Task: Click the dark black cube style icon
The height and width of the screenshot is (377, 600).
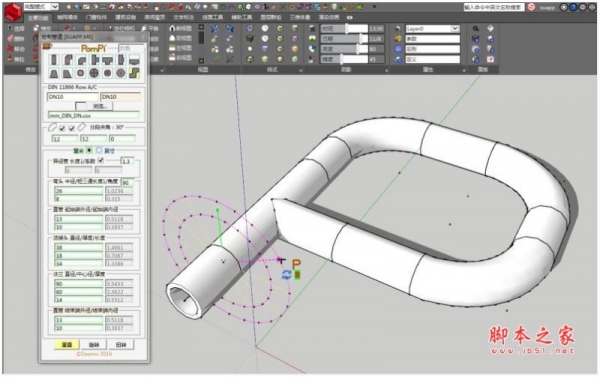Action: pos(250,39)
